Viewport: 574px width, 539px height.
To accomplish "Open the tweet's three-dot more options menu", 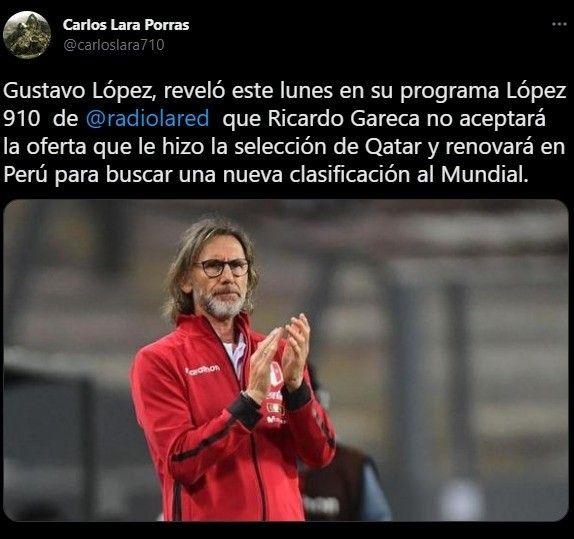I will pos(559,24).
